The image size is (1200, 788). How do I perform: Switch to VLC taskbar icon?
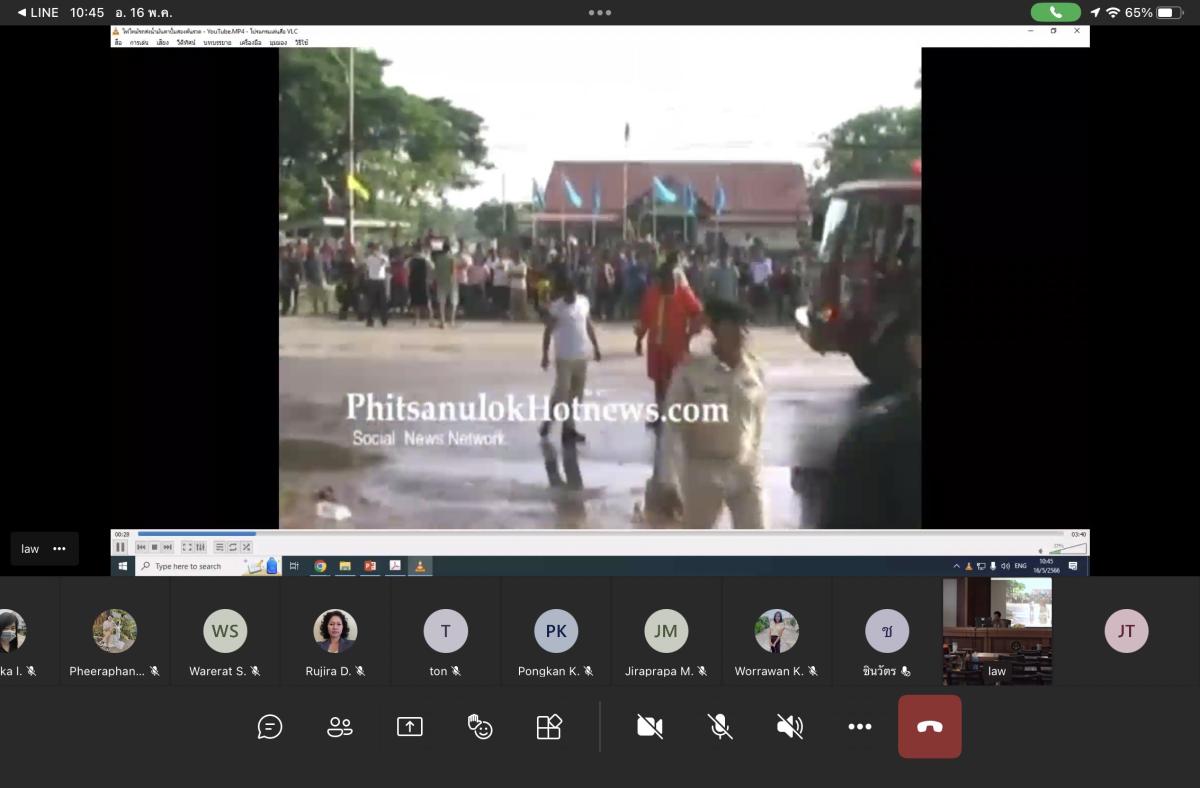tap(420, 566)
